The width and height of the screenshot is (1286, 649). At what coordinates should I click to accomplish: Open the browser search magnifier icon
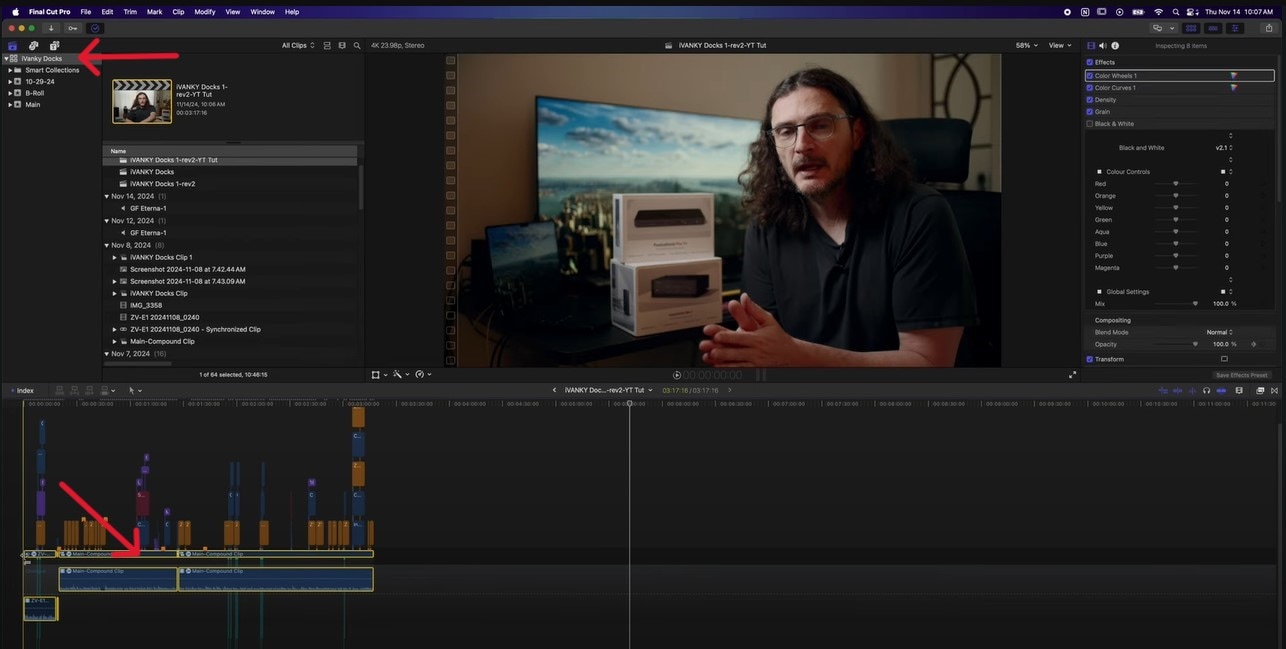point(357,45)
